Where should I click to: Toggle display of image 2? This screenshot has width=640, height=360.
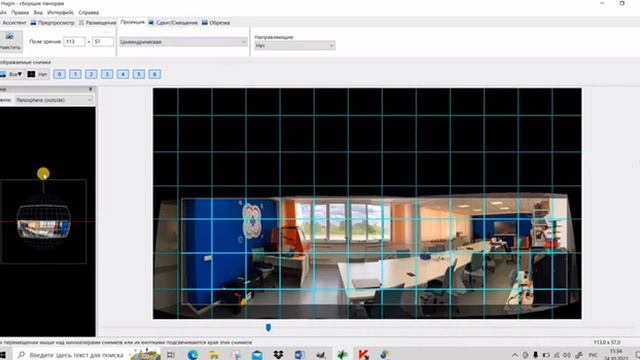tap(91, 74)
